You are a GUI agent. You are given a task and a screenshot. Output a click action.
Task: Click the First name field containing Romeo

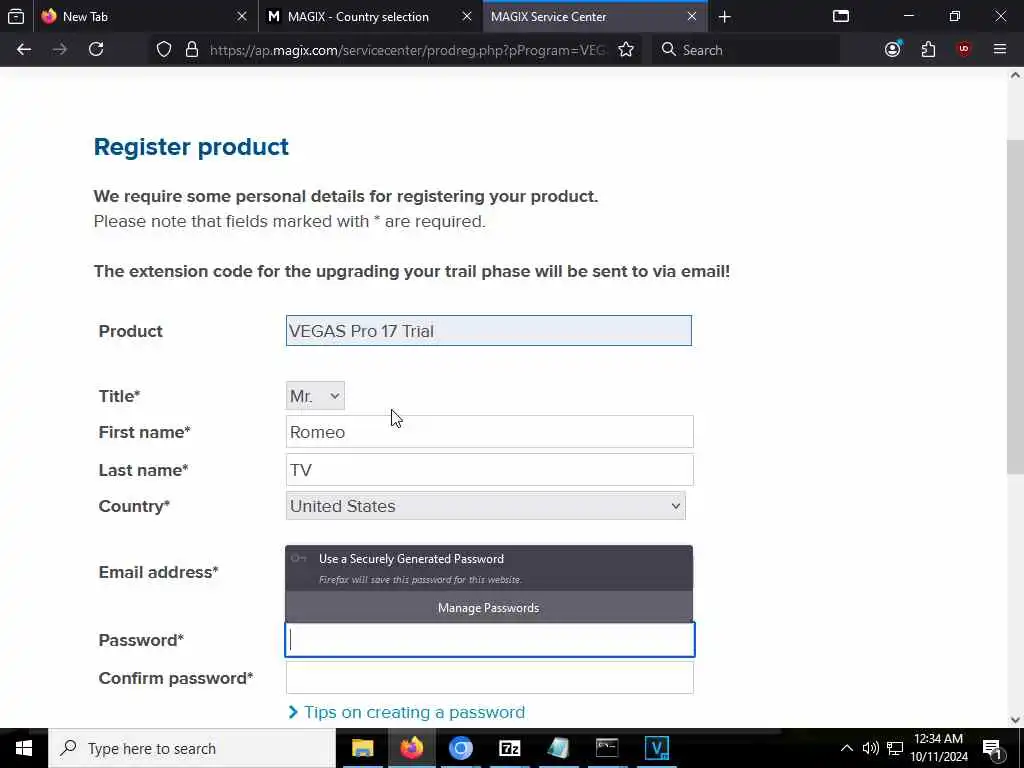click(489, 432)
